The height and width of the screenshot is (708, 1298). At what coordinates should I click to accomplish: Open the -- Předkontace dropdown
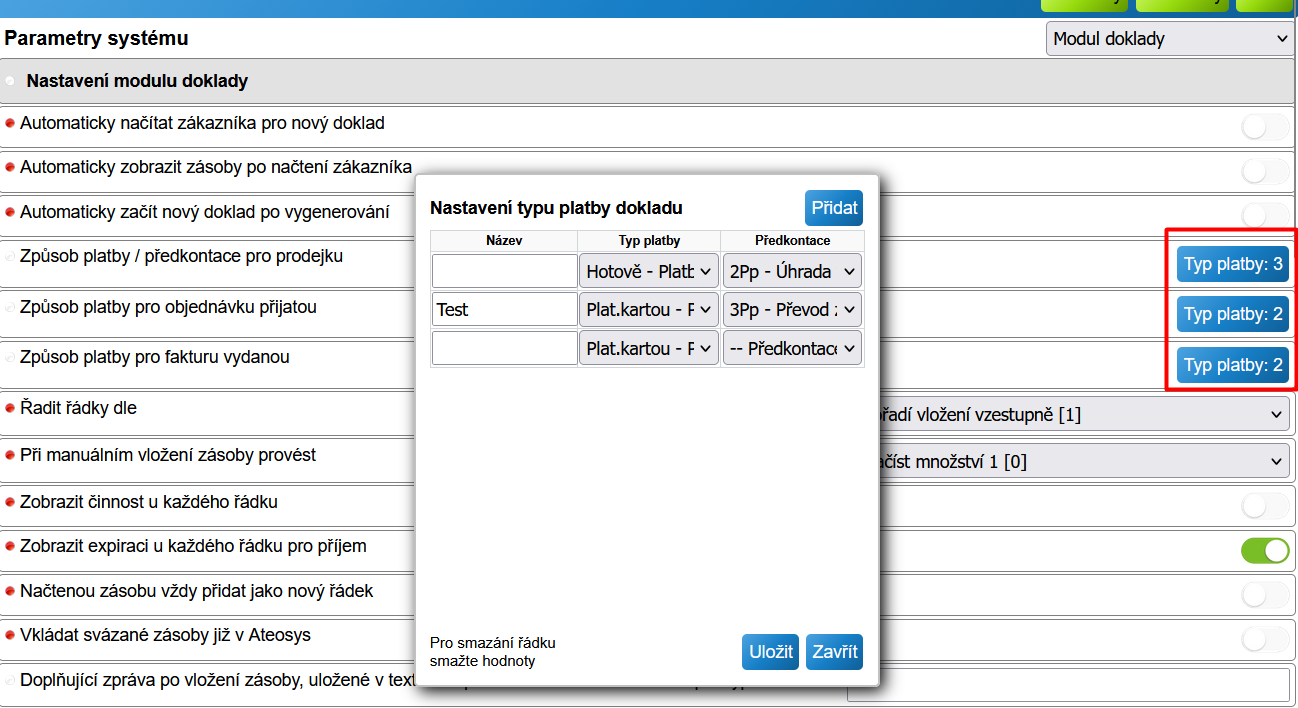tap(792, 348)
